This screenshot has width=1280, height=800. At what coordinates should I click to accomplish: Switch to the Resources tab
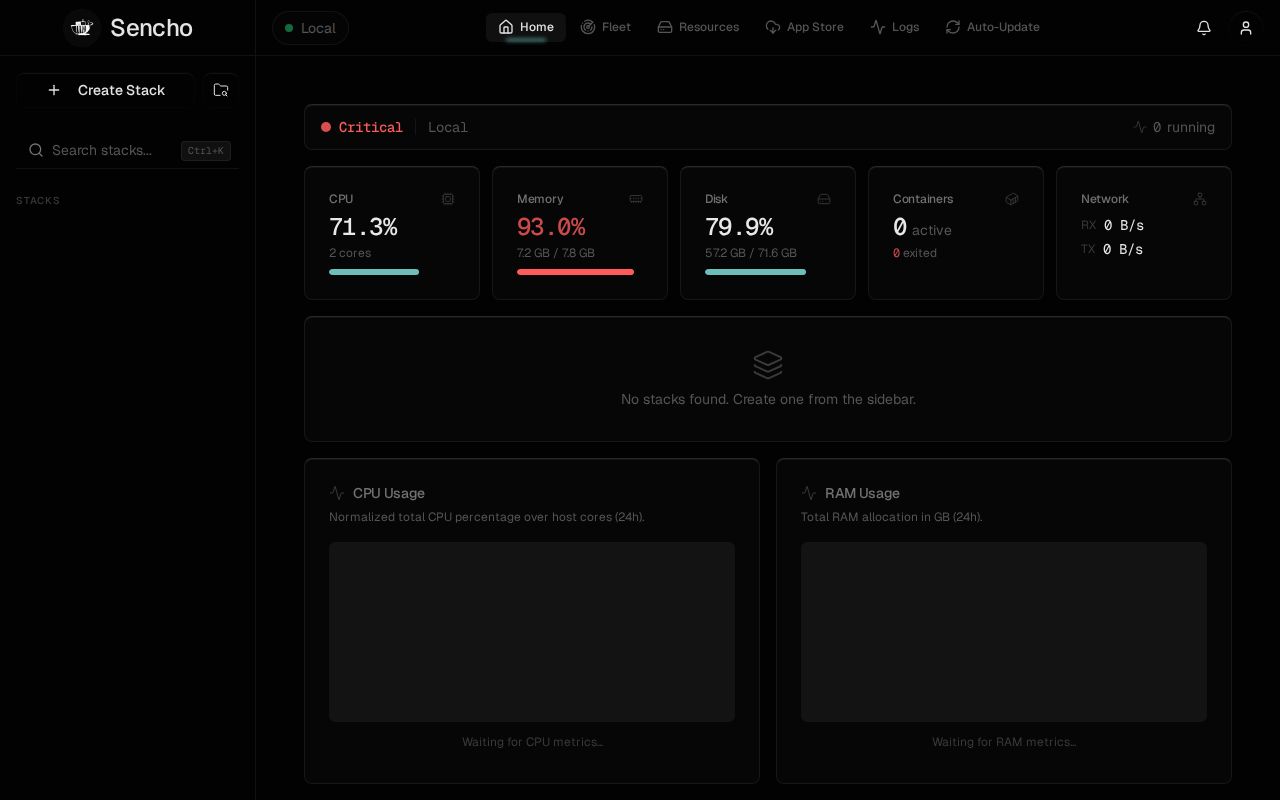(x=698, y=27)
